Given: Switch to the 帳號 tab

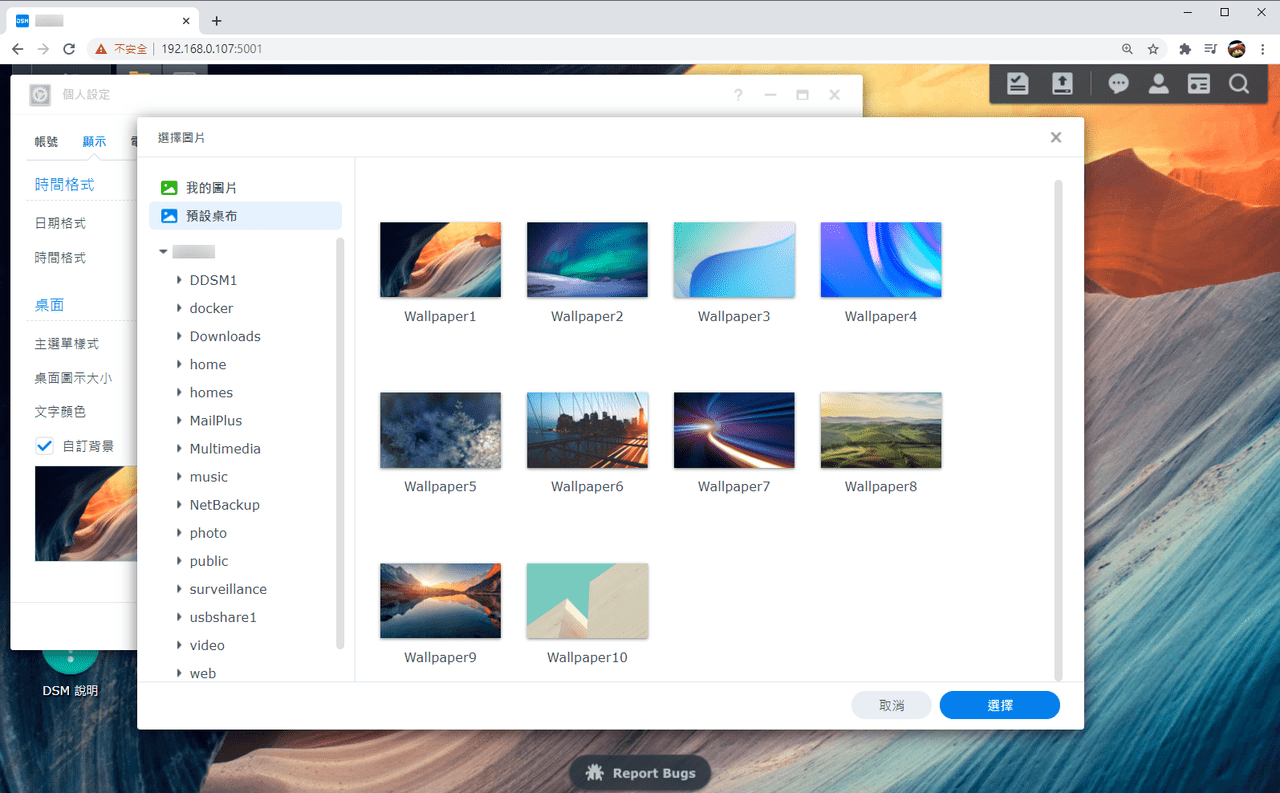Looking at the screenshot, I should click(x=47, y=142).
